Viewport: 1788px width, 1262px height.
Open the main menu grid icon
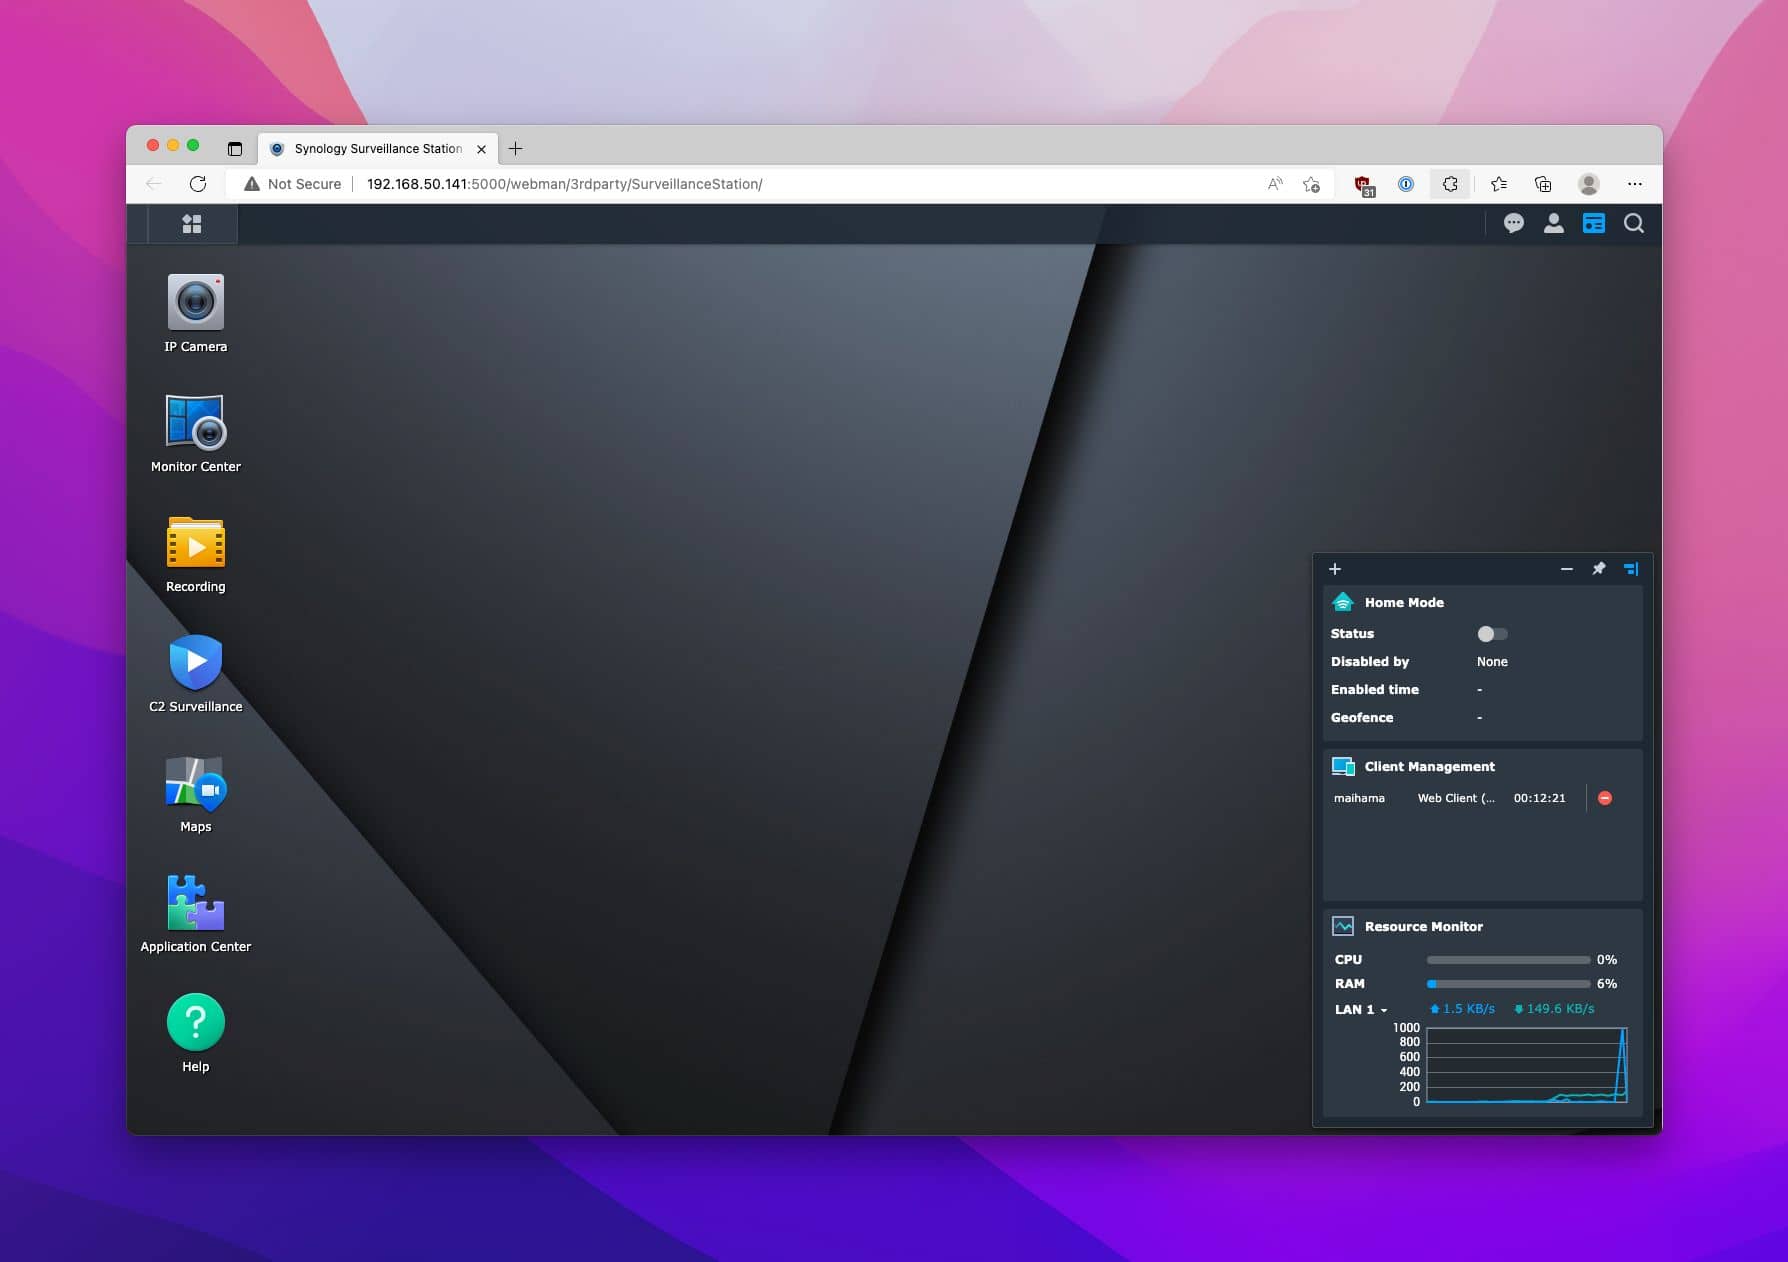[x=192, y=224]
